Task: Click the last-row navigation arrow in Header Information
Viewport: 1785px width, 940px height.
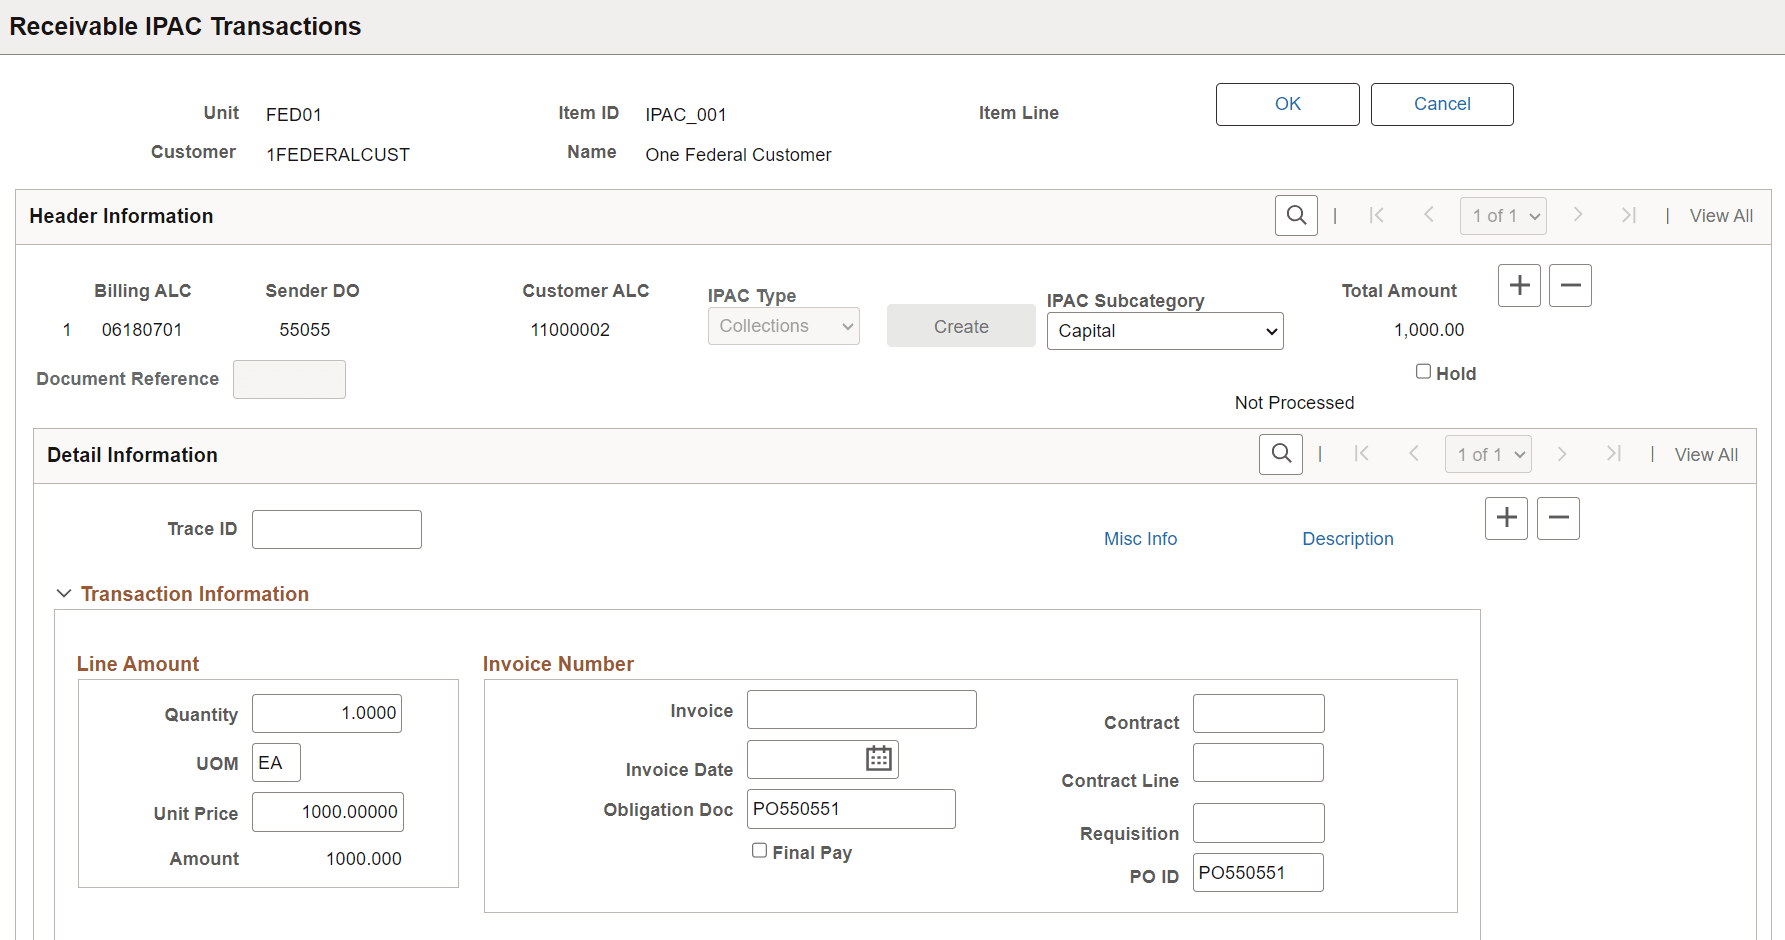Action: point(1629,215)
